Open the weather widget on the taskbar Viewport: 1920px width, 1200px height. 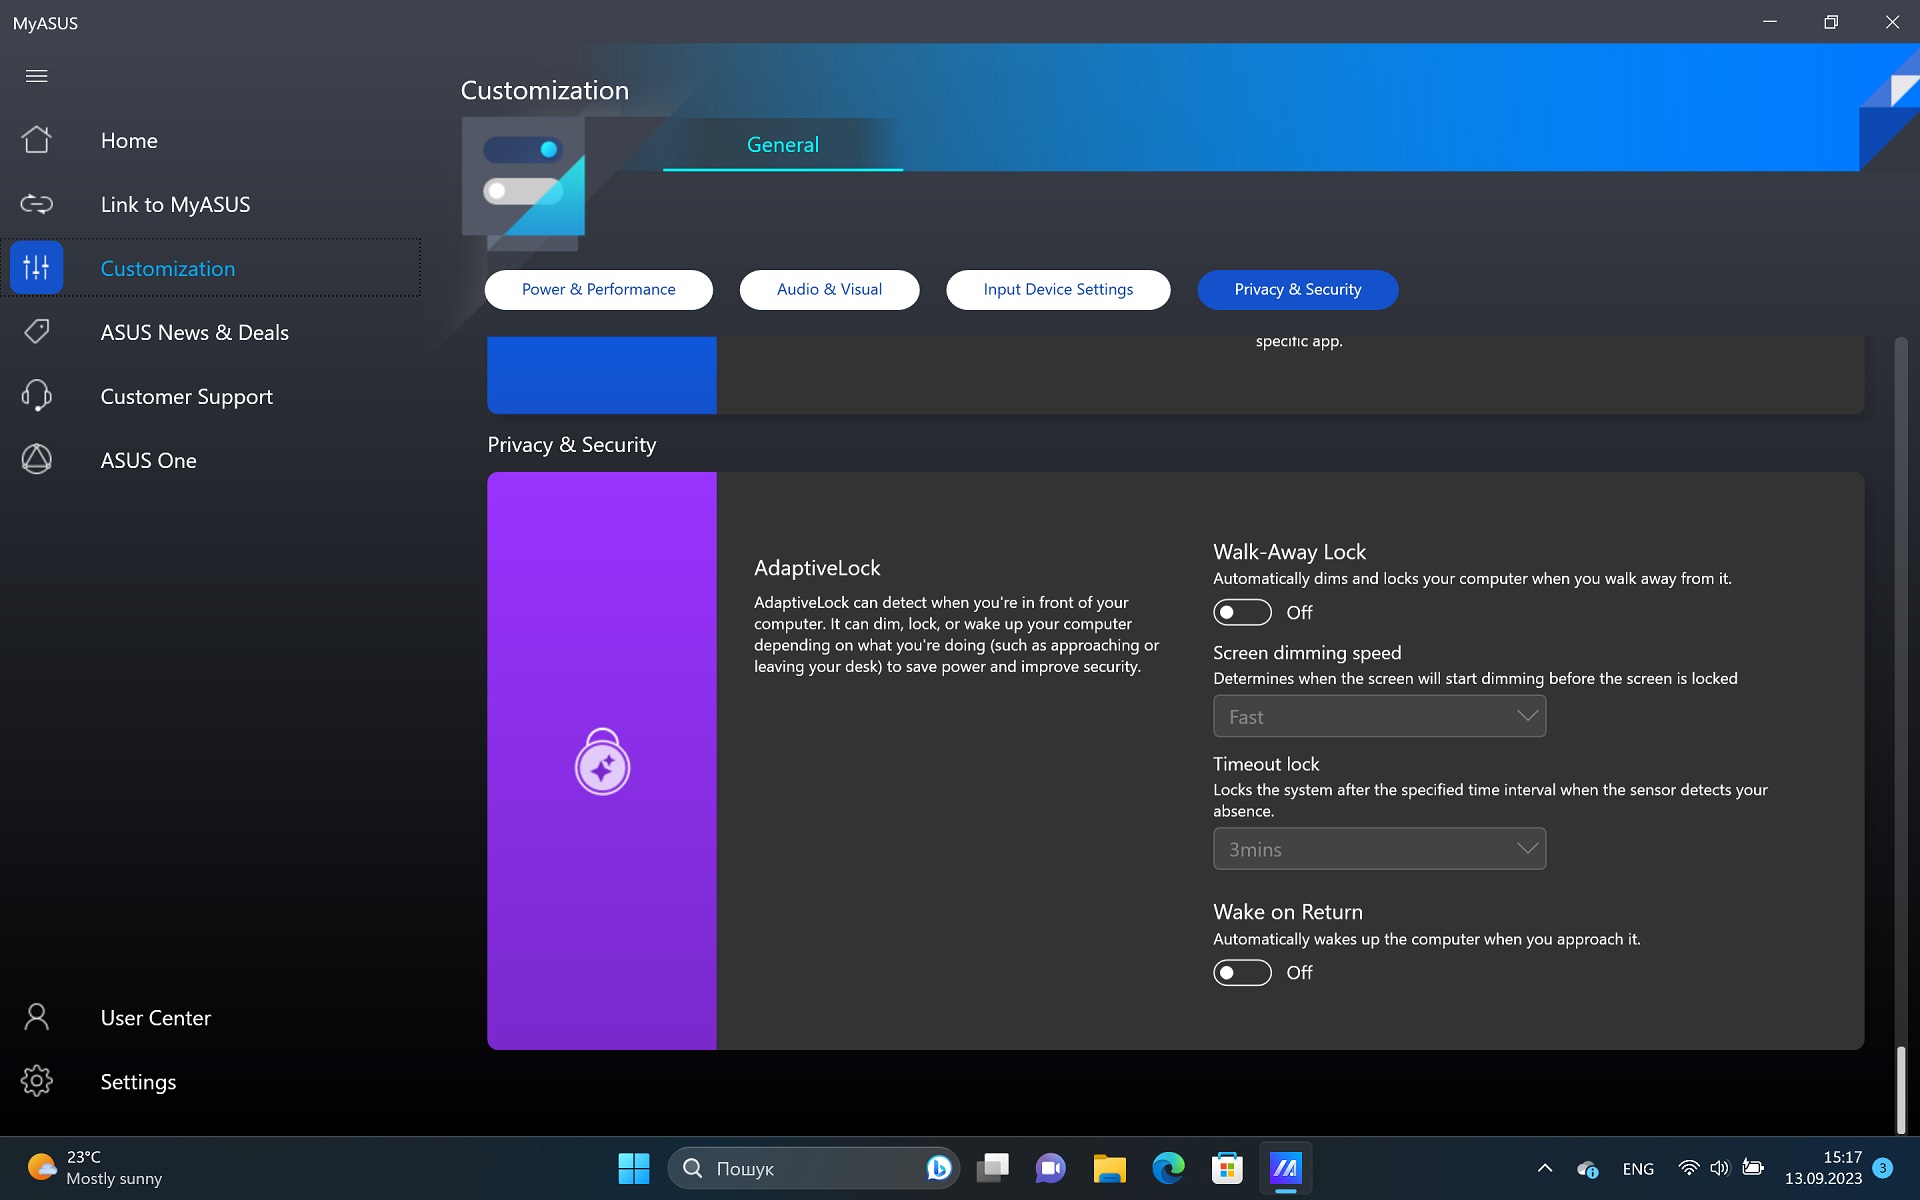[x=95, y=1168]
